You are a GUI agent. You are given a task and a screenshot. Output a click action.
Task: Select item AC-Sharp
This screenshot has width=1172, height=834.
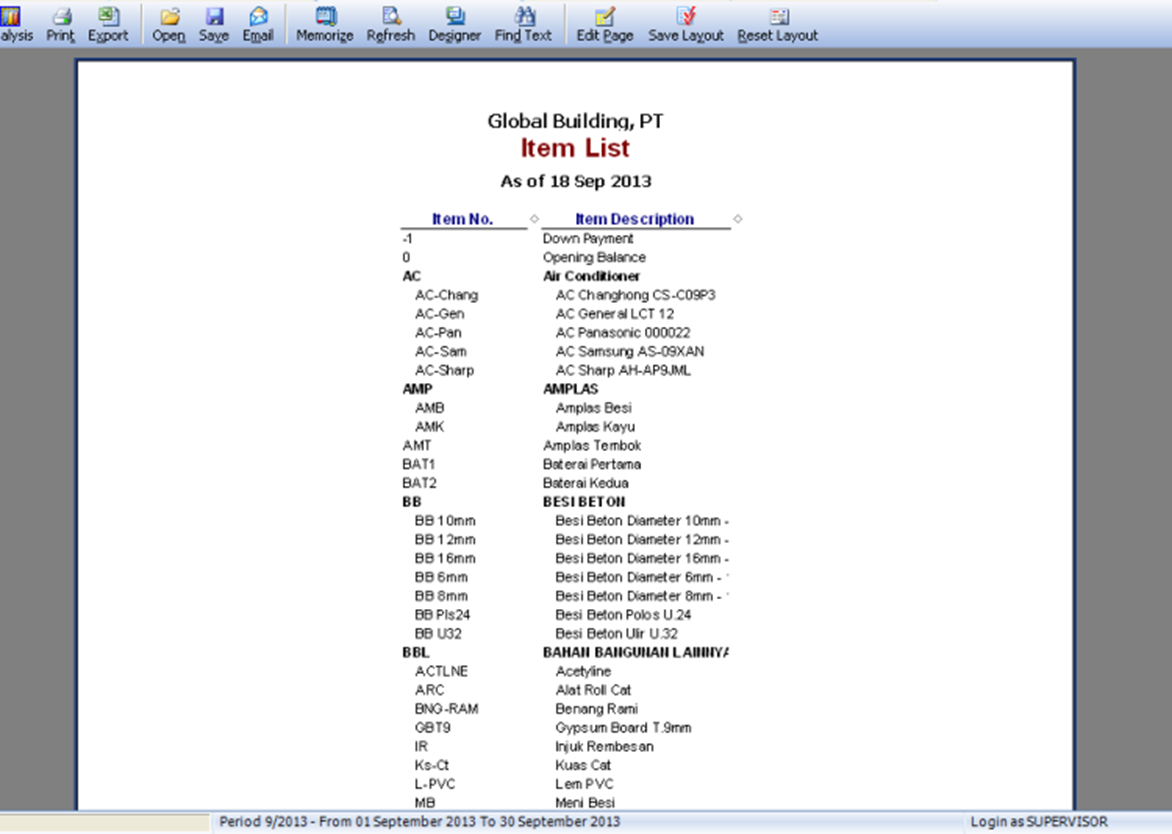[x=444, y=370]
